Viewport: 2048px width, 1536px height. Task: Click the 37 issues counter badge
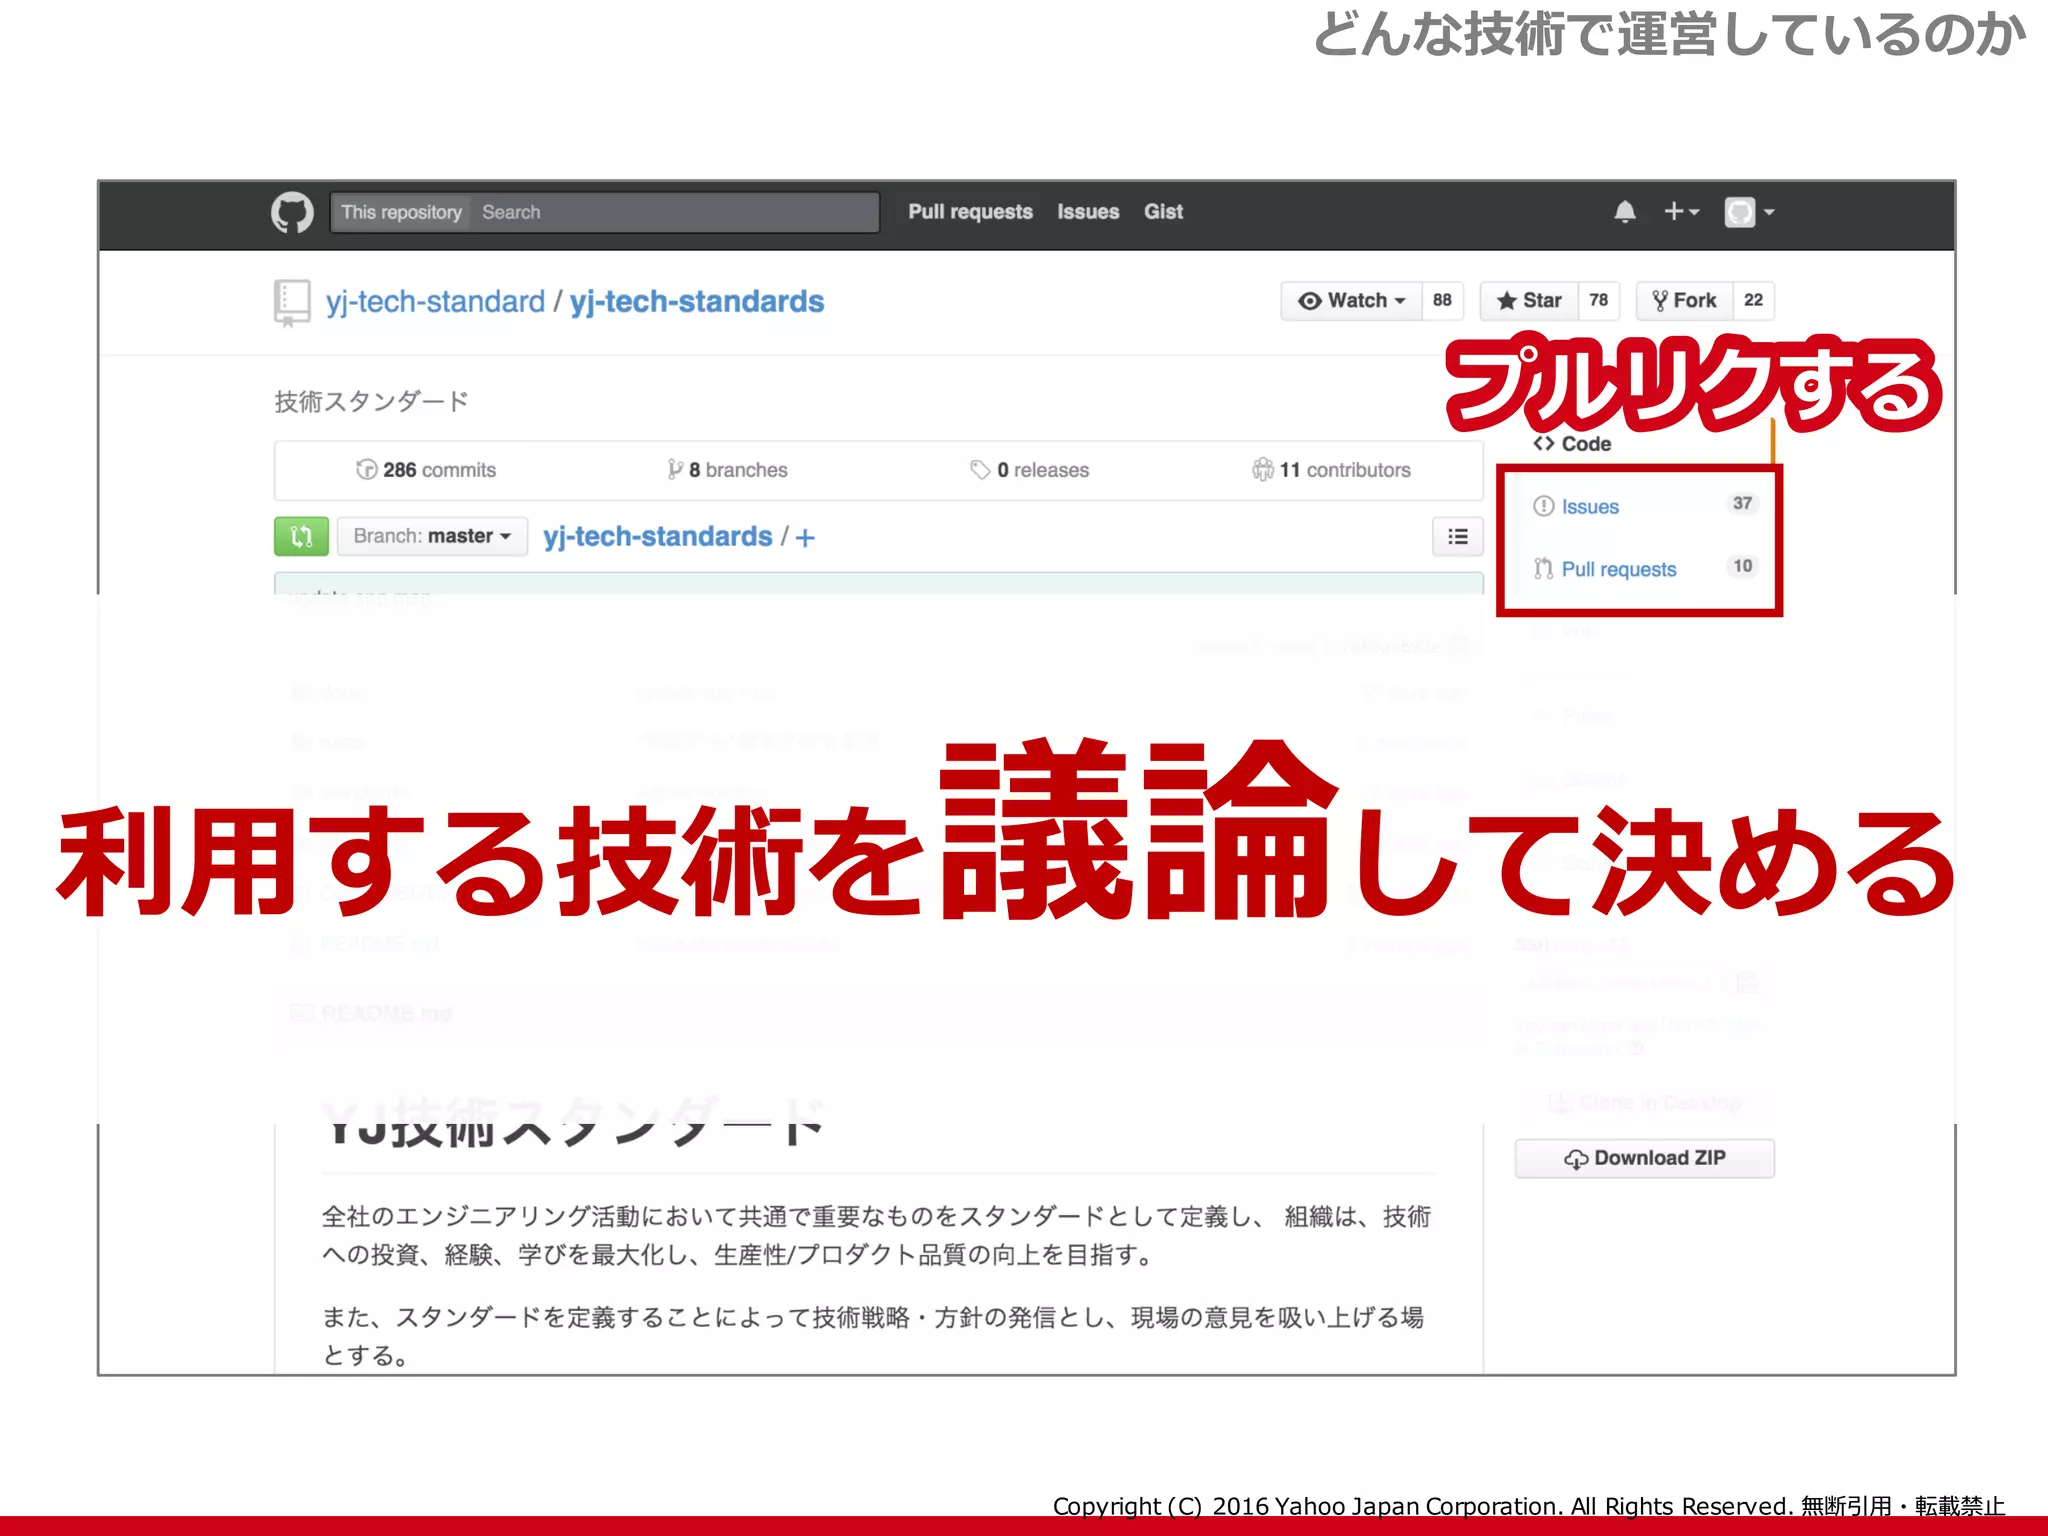click(1742, 504)
